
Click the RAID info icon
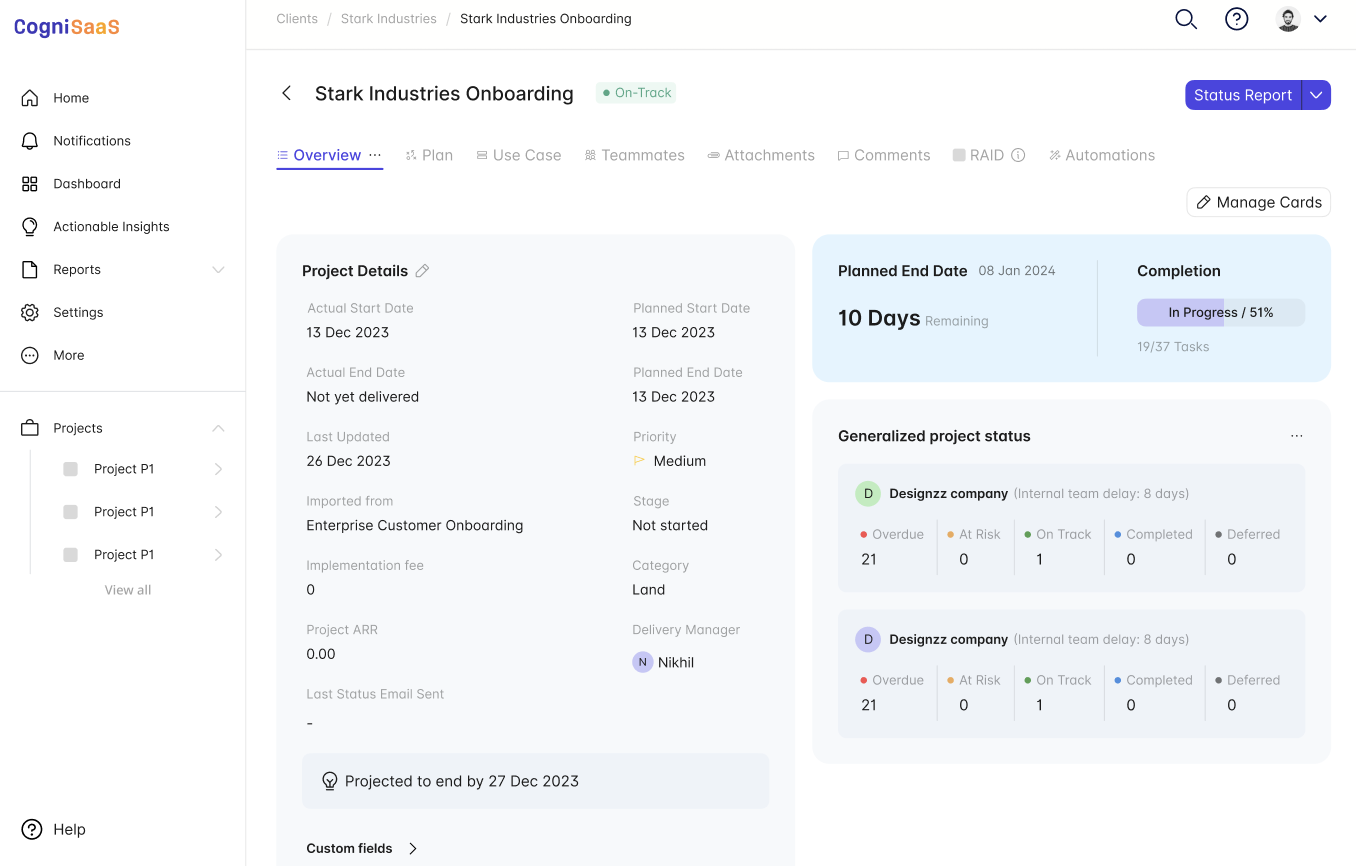coord(1018,155)
